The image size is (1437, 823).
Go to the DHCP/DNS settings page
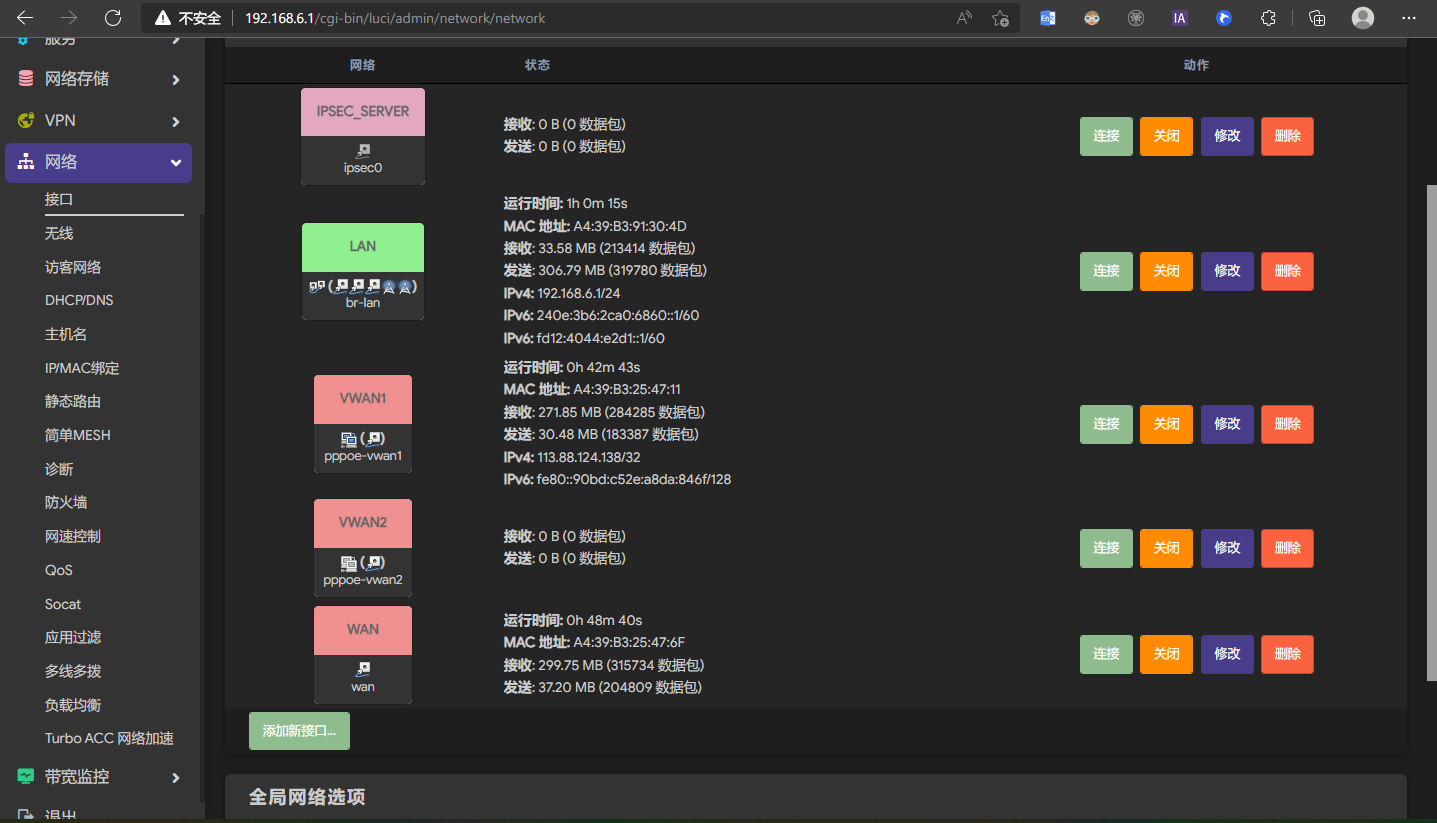80,300
